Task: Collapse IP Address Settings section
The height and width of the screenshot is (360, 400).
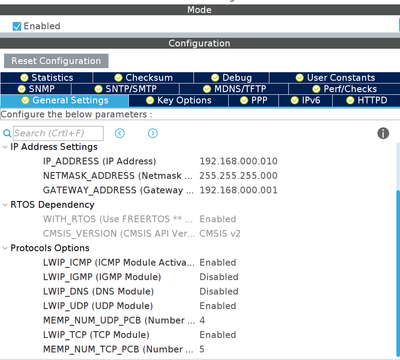Action: coord(5,147)
